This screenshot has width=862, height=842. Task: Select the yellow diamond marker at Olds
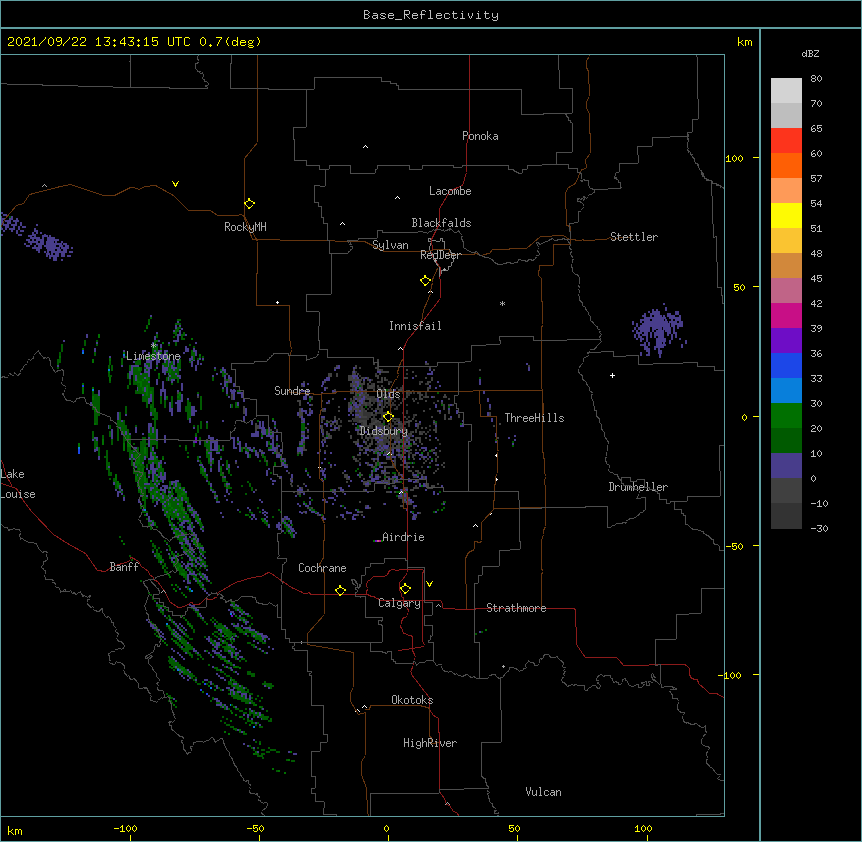pyautogui.click(x=388, y=416)
